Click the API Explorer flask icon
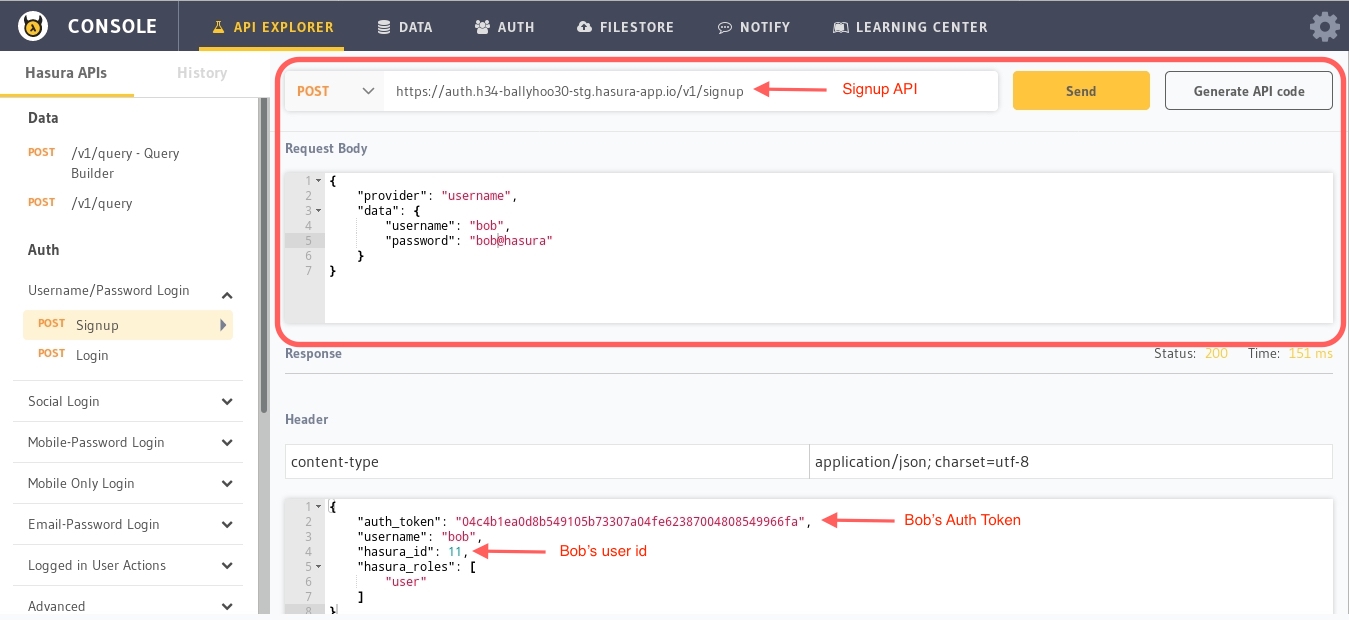Image resolution: width=1349 pixels, height=620 pixels. pos(219,28)
